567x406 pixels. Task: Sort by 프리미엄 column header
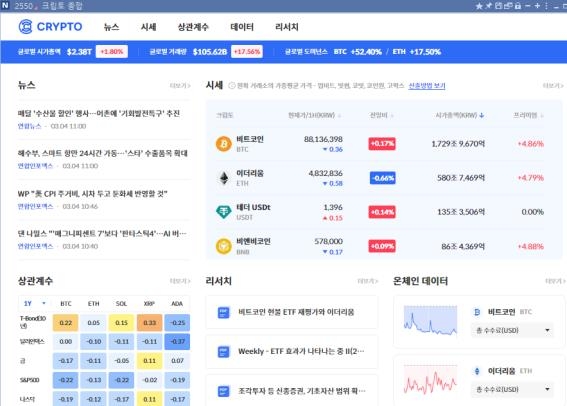tap(528, 115)
